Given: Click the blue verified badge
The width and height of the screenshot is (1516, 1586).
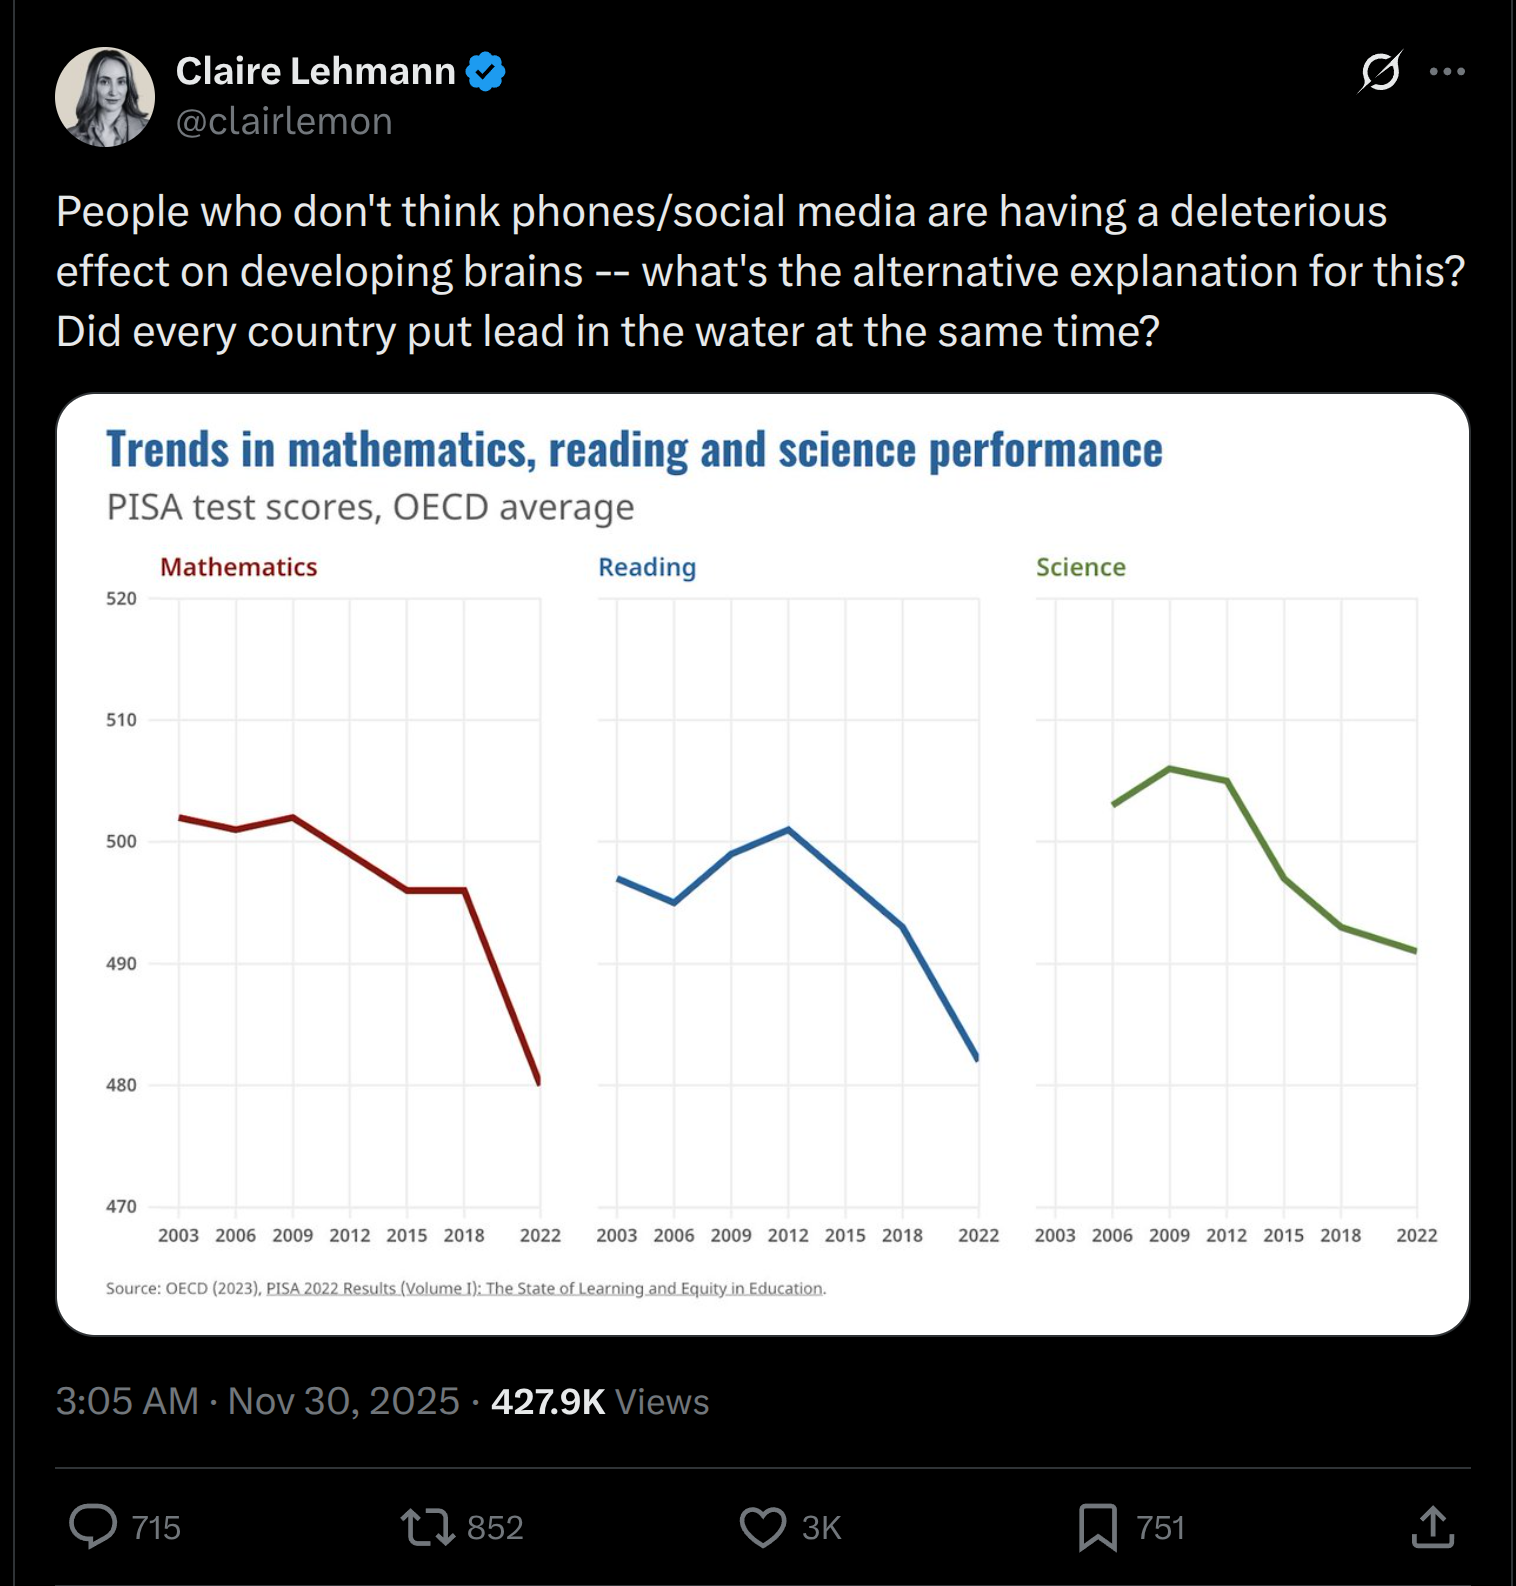Looking at the screenshot, I should pos(486,72).
